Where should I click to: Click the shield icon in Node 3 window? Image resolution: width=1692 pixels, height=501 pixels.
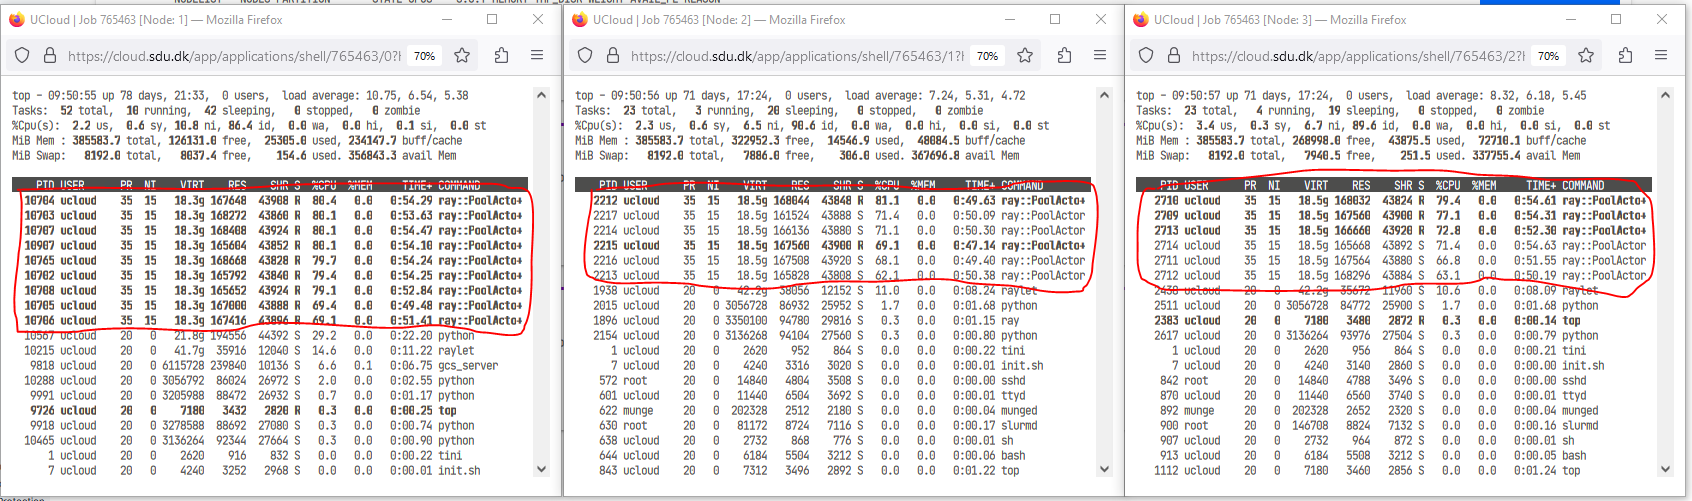point(1146,56)
